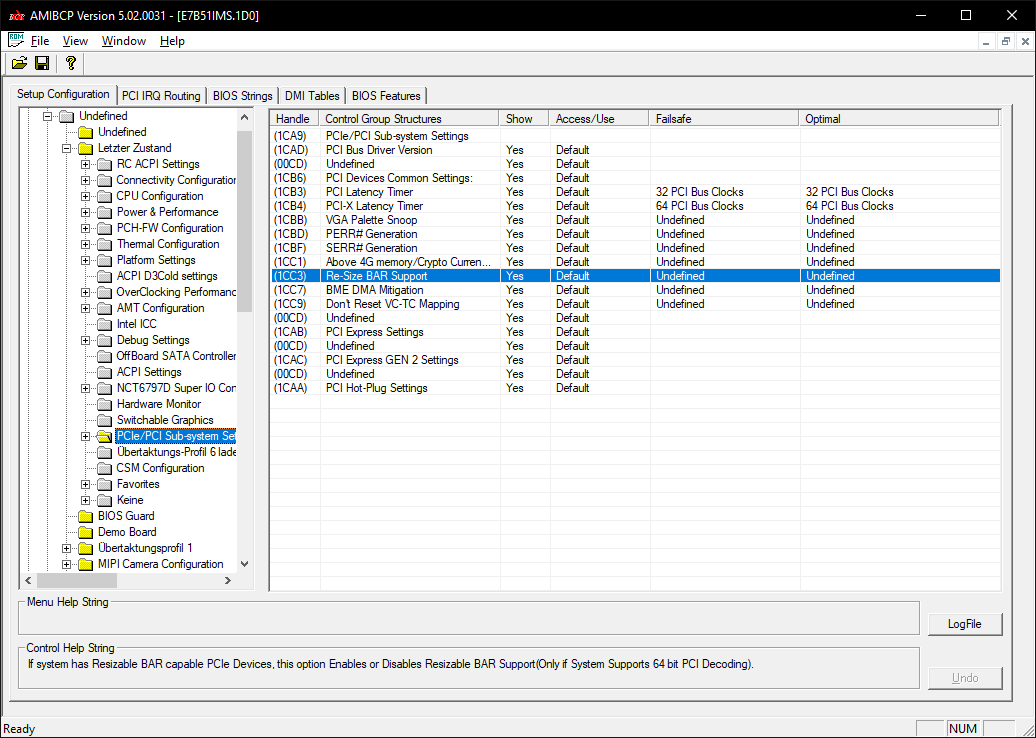Expand the OverClocking Performance node

(x=85, y=293)
